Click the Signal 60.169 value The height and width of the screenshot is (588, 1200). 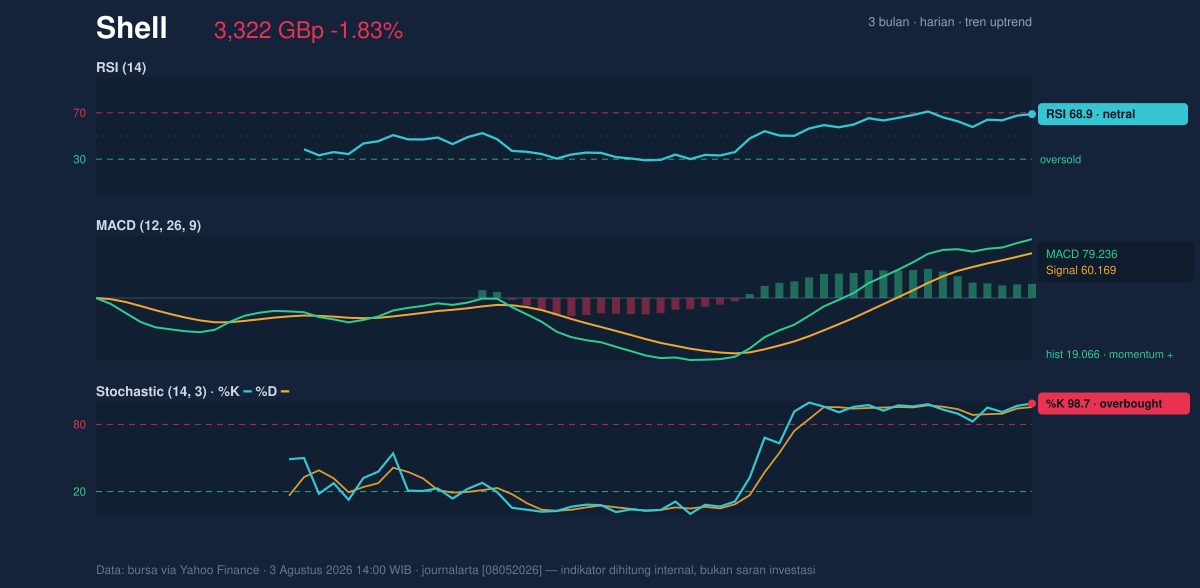tap(1081, 270)
